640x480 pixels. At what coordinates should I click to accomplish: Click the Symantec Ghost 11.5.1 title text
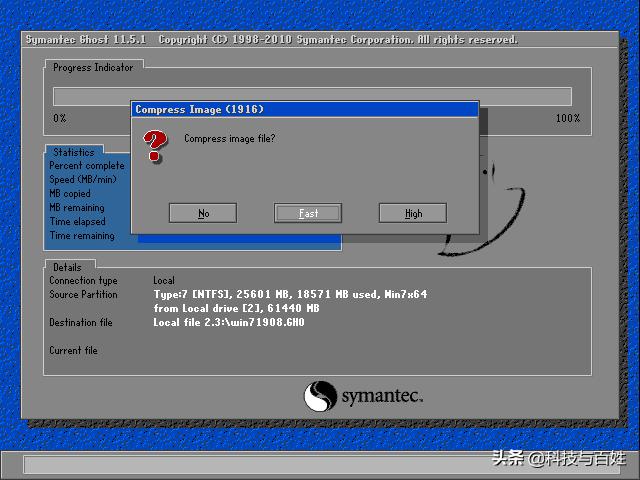click(86, 40)
